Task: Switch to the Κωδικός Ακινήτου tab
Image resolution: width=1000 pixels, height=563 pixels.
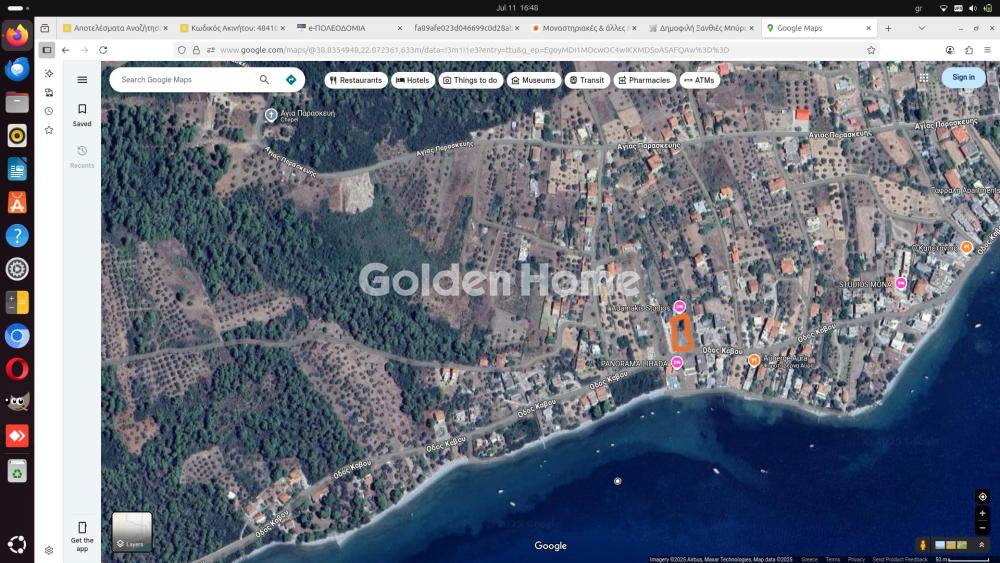Action: coord(228,28)
